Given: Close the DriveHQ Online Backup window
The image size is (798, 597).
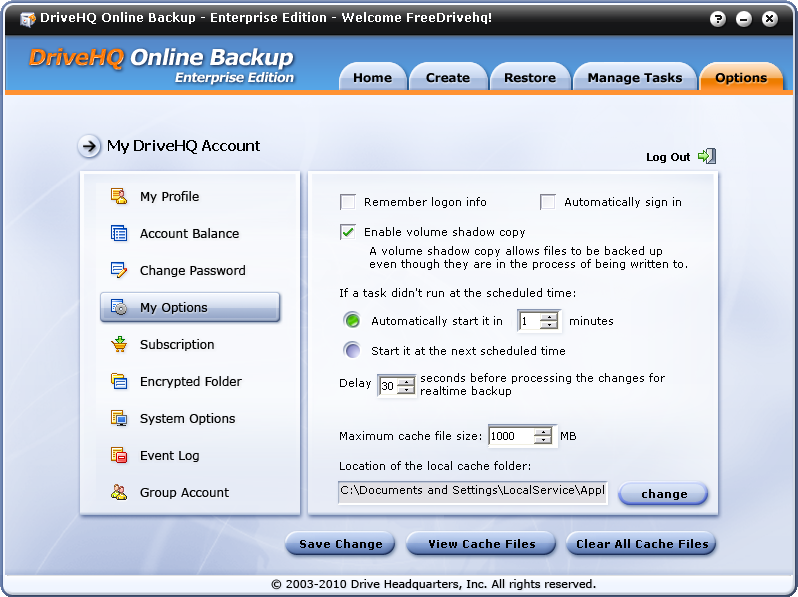Looking at the screenshot, I should click(770, 19).
